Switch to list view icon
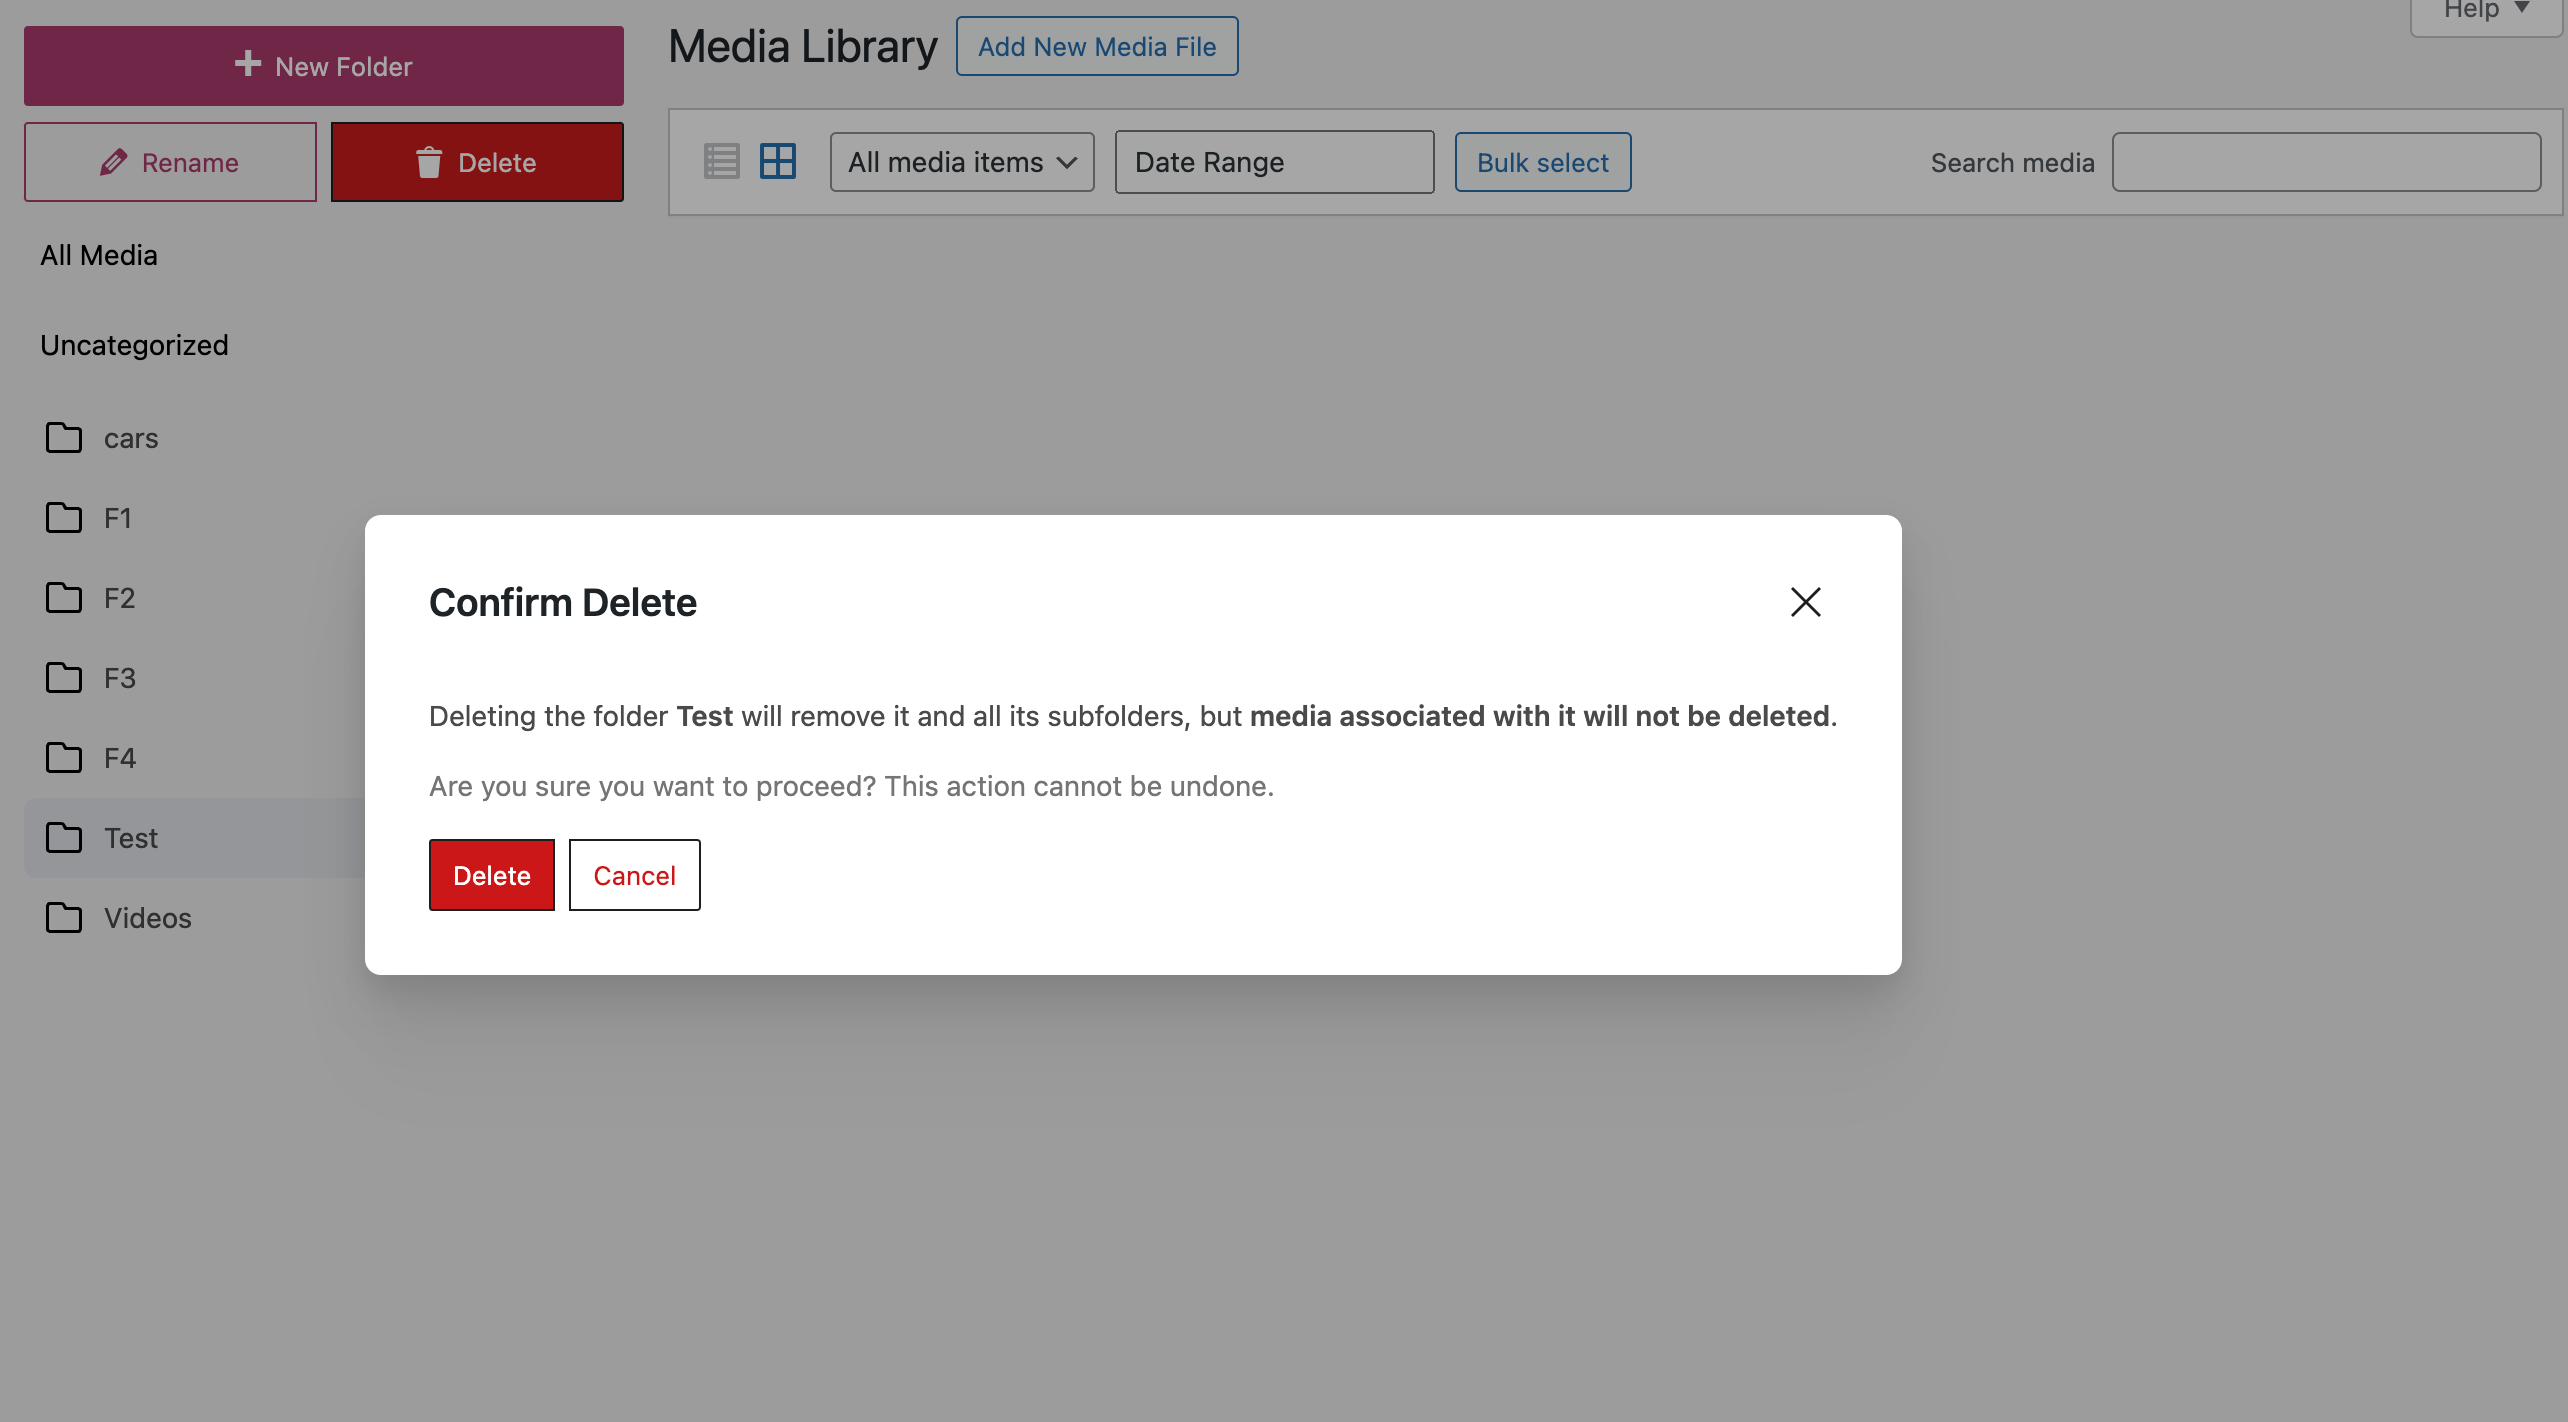 [721, 161]
